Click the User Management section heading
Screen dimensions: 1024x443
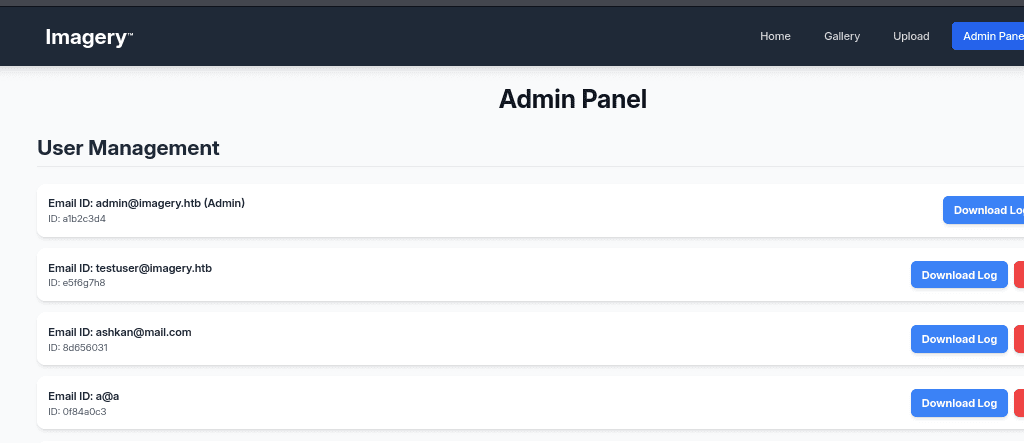(128, 148)
